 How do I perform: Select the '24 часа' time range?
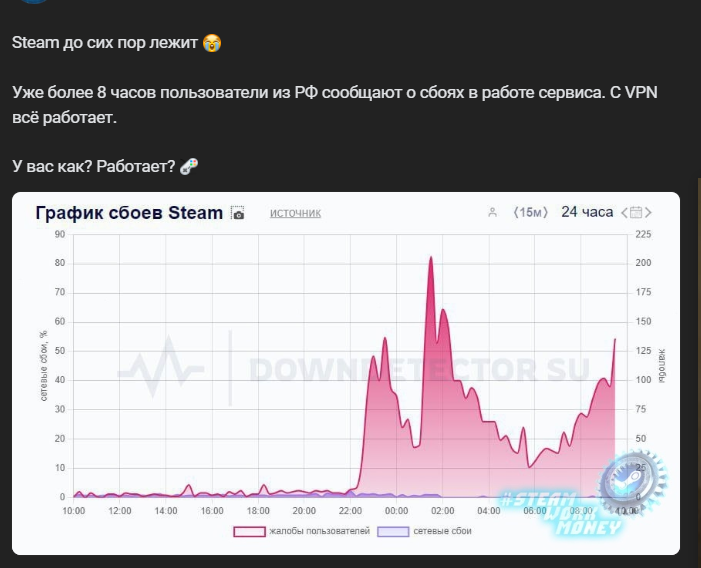click(x=587, y=212)
